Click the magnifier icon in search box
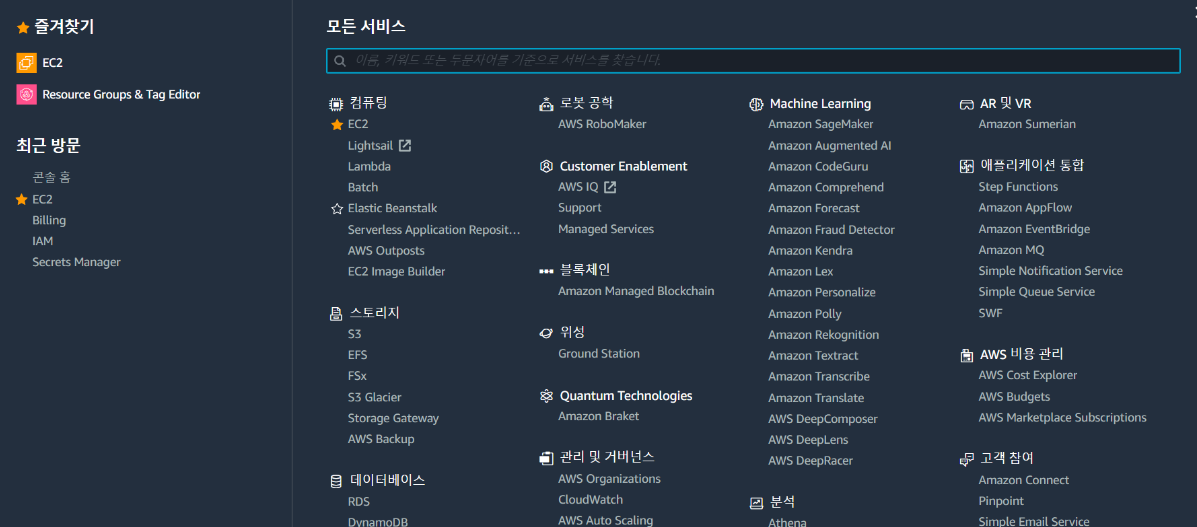Image resolution: width=1197 pixels, height=527 pixels. click(340, 60)
